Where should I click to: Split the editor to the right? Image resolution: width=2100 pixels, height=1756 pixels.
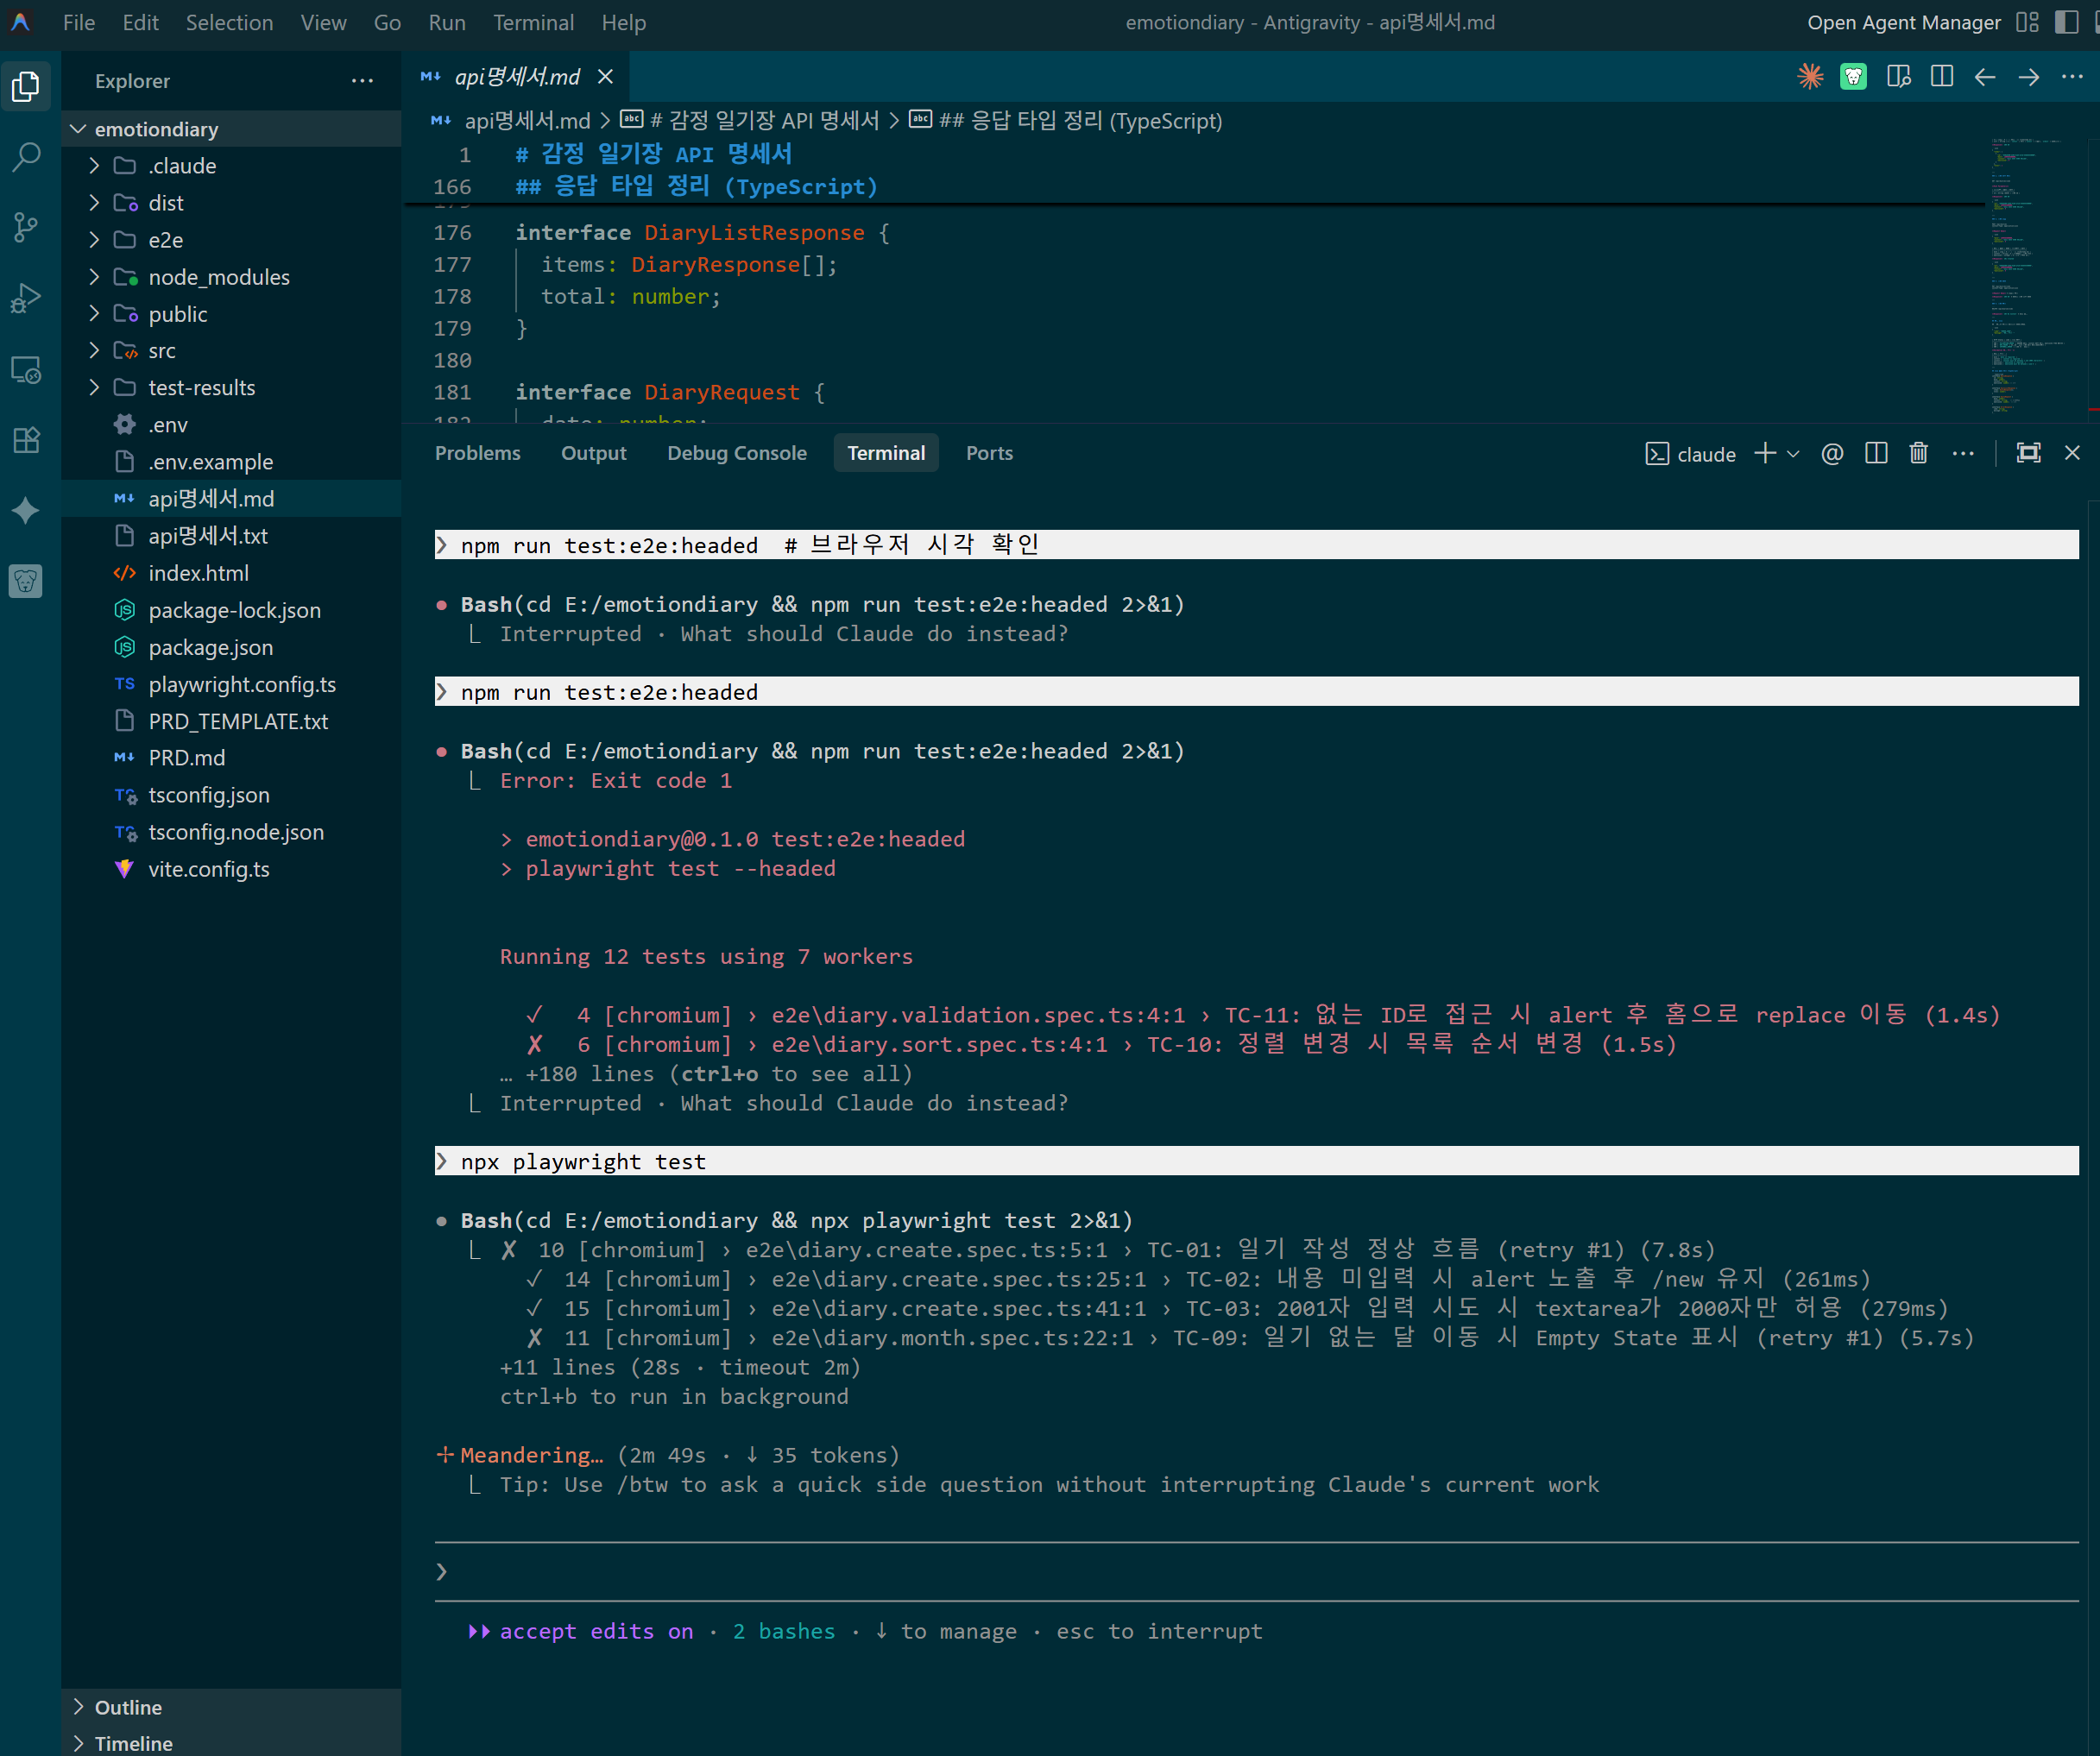pos(1942,77)
